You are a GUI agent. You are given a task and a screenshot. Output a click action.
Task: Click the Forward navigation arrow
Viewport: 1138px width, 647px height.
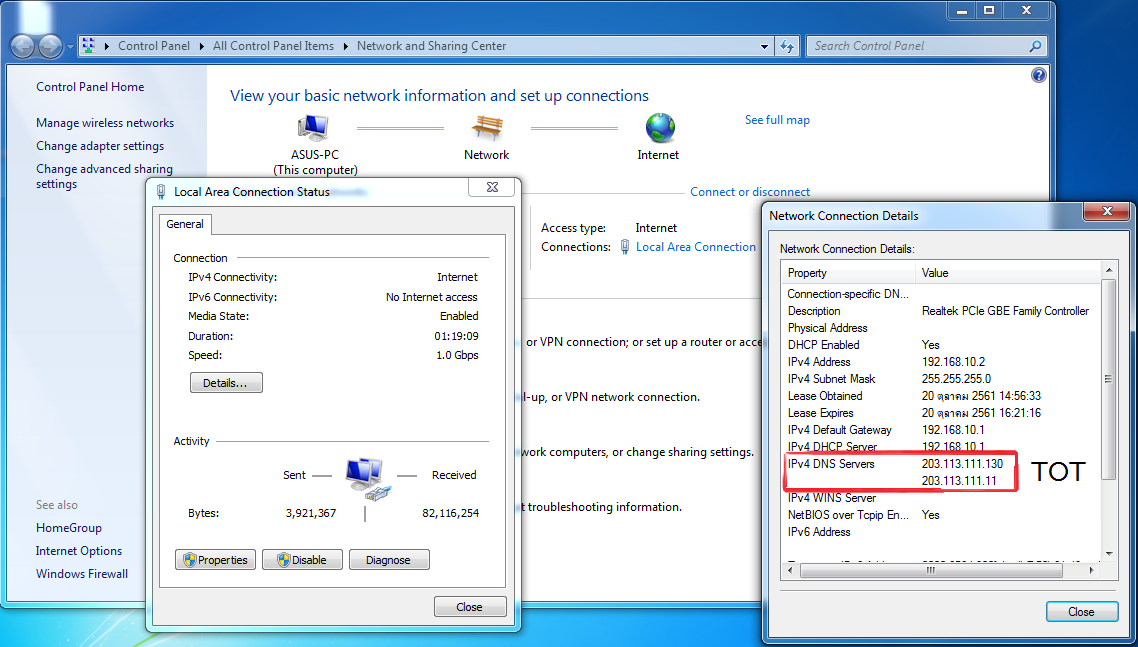click(49, 46)
